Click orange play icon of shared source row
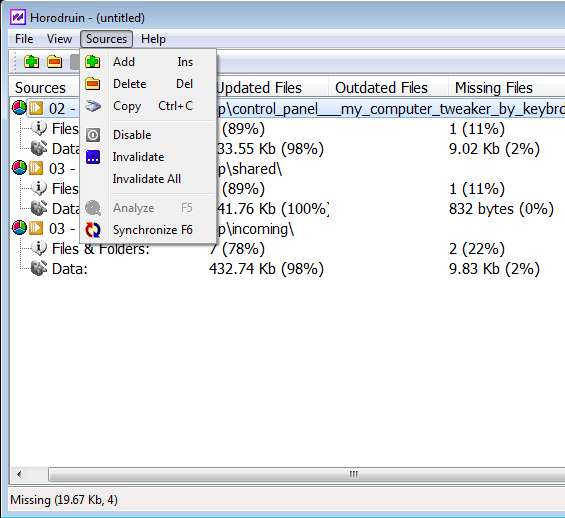This screenshot has width=565, height=518. (x=36, y=168)
